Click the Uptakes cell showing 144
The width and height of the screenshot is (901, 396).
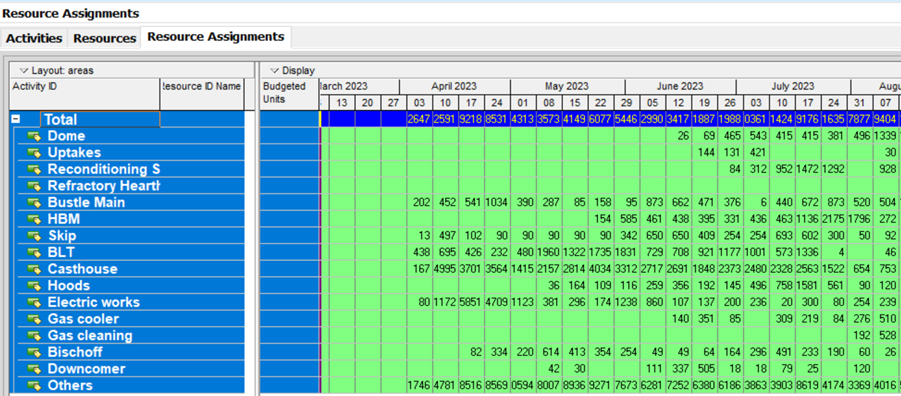click(x=704, y=153)
